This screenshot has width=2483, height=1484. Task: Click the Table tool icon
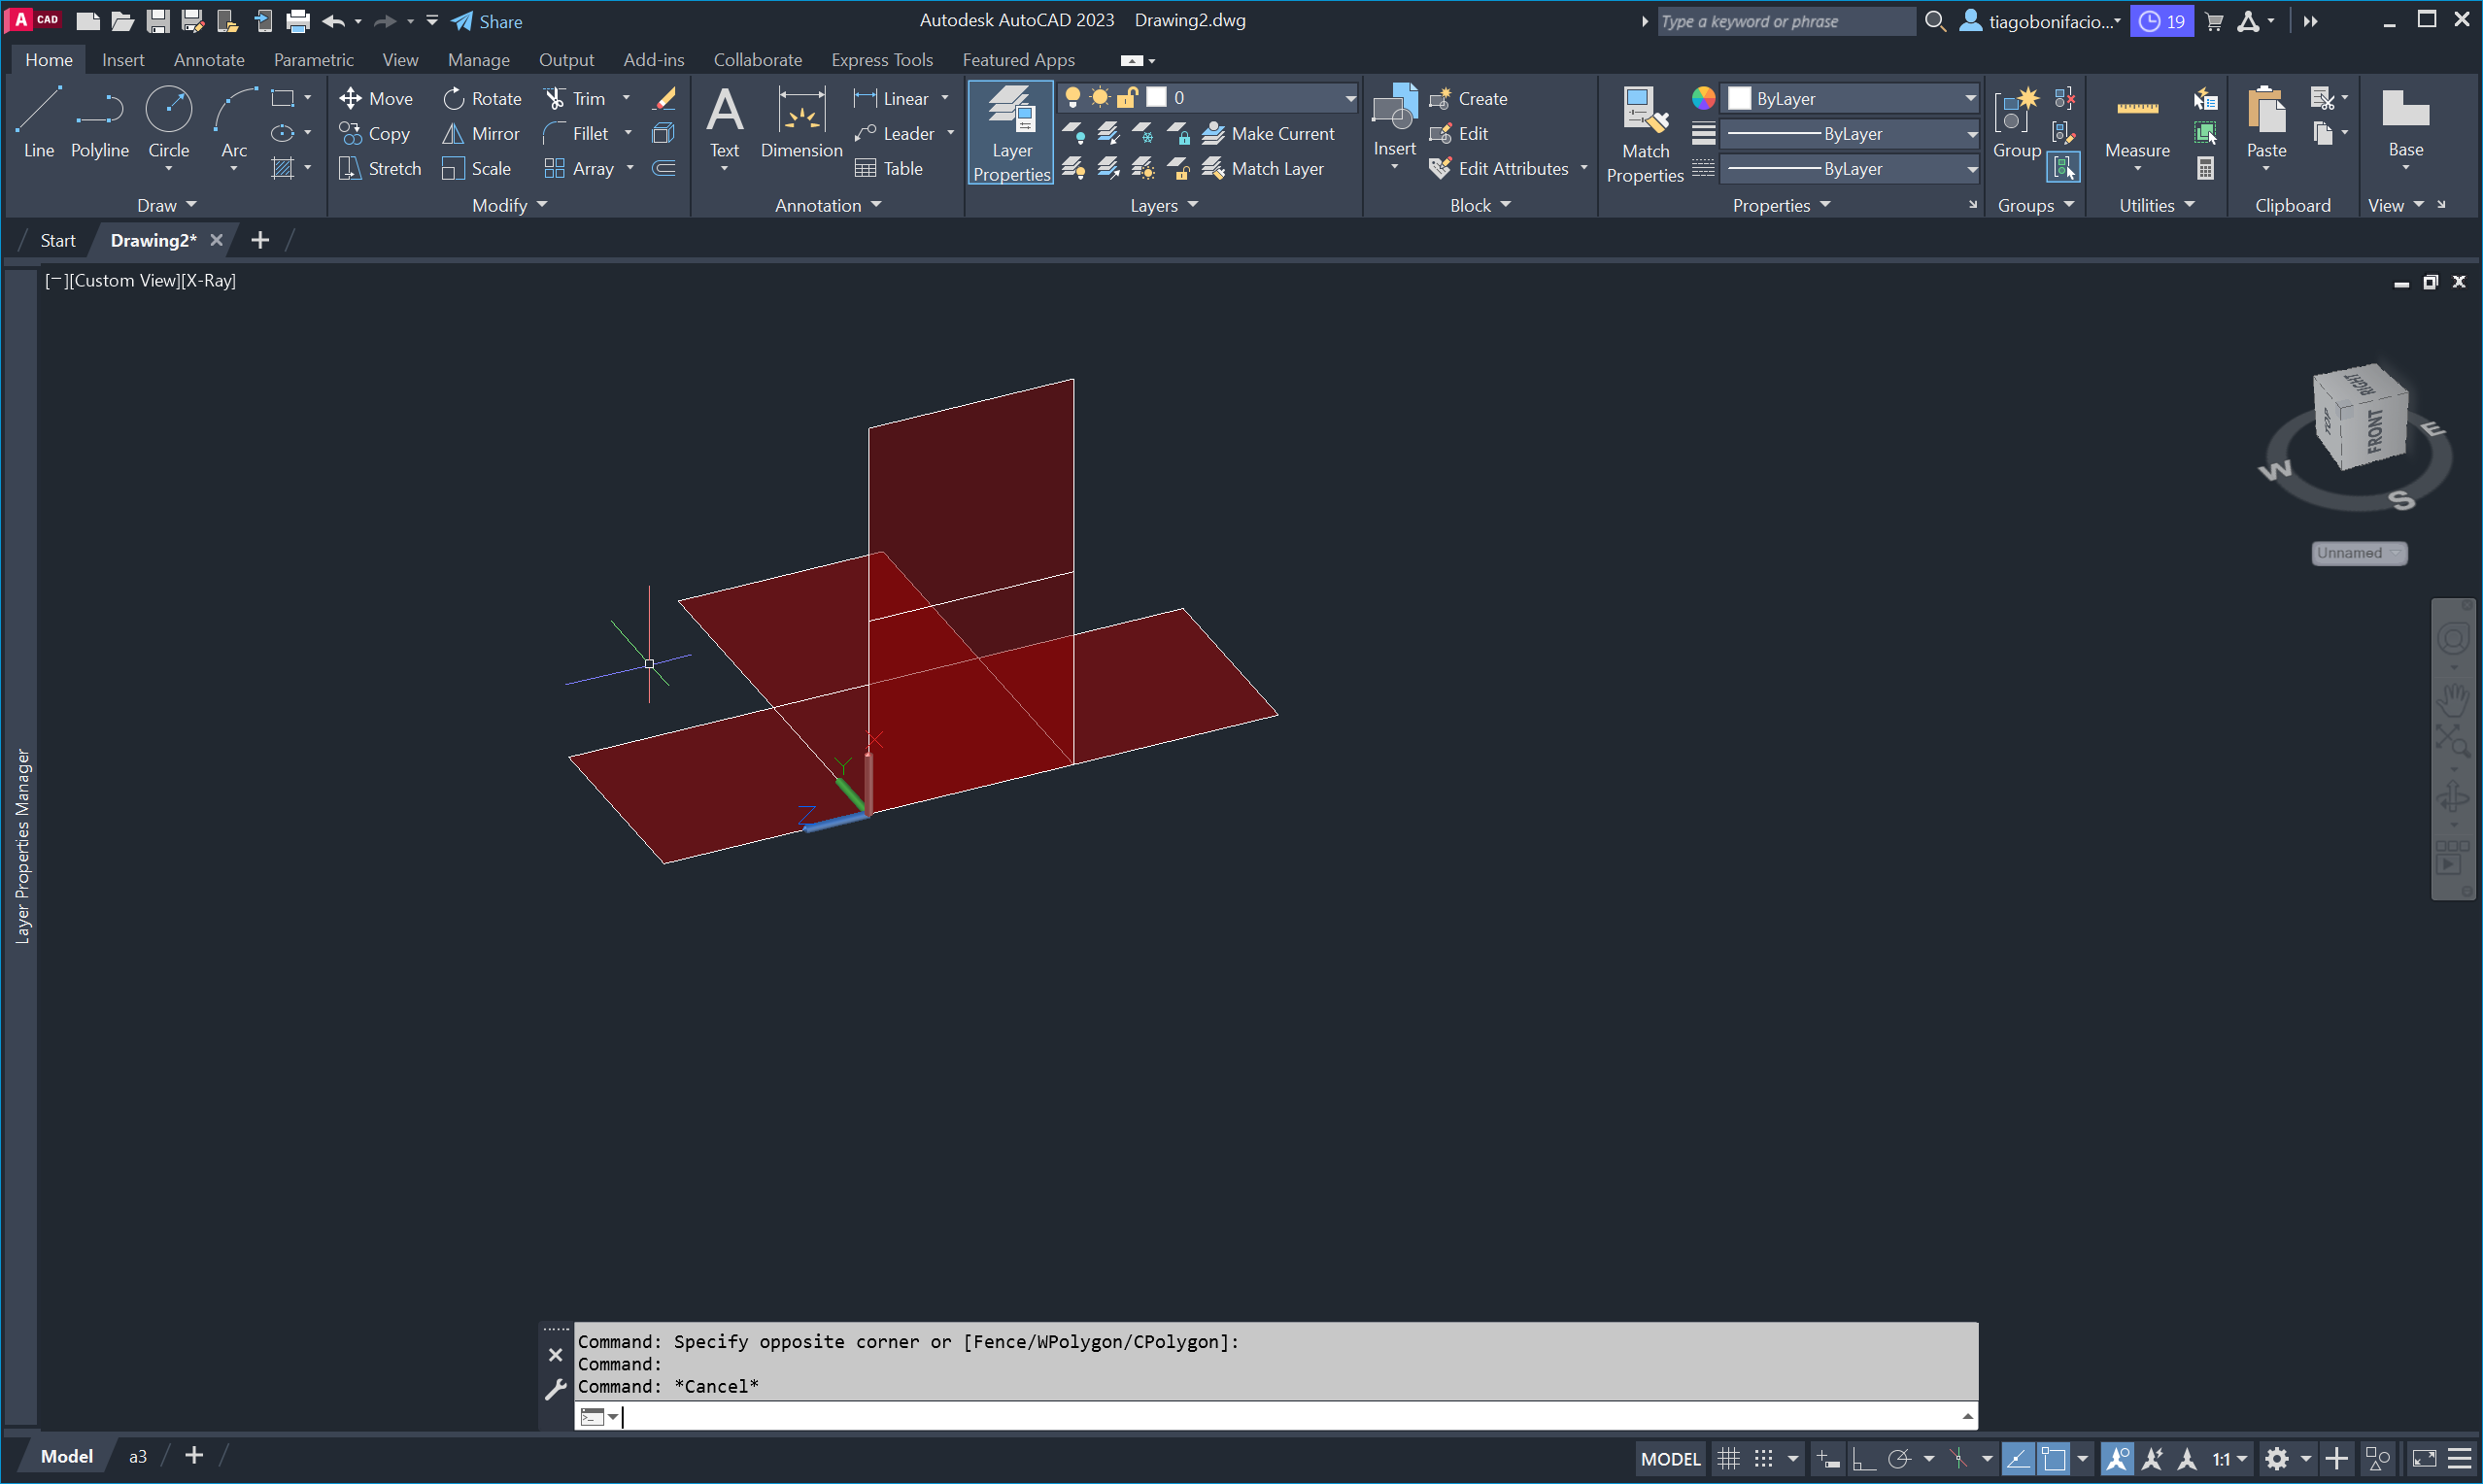(x=866, y=168)
